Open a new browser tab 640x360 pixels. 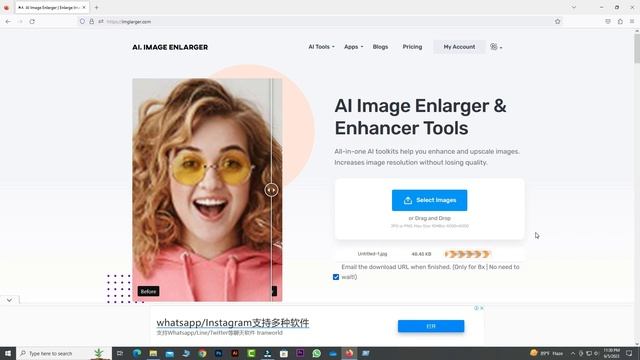[x=96, y=7]
